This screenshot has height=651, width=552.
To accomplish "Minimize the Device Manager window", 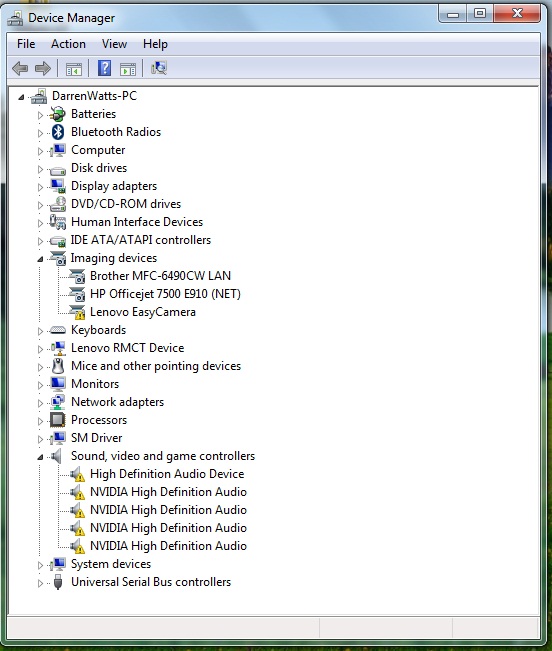I will pos(453,14).
